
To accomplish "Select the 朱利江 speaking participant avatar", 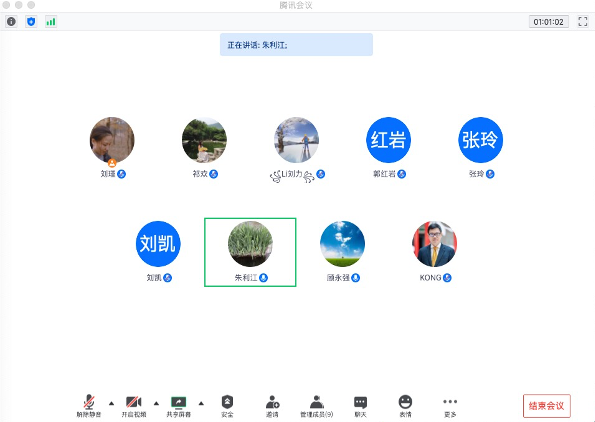I will 250,244.
